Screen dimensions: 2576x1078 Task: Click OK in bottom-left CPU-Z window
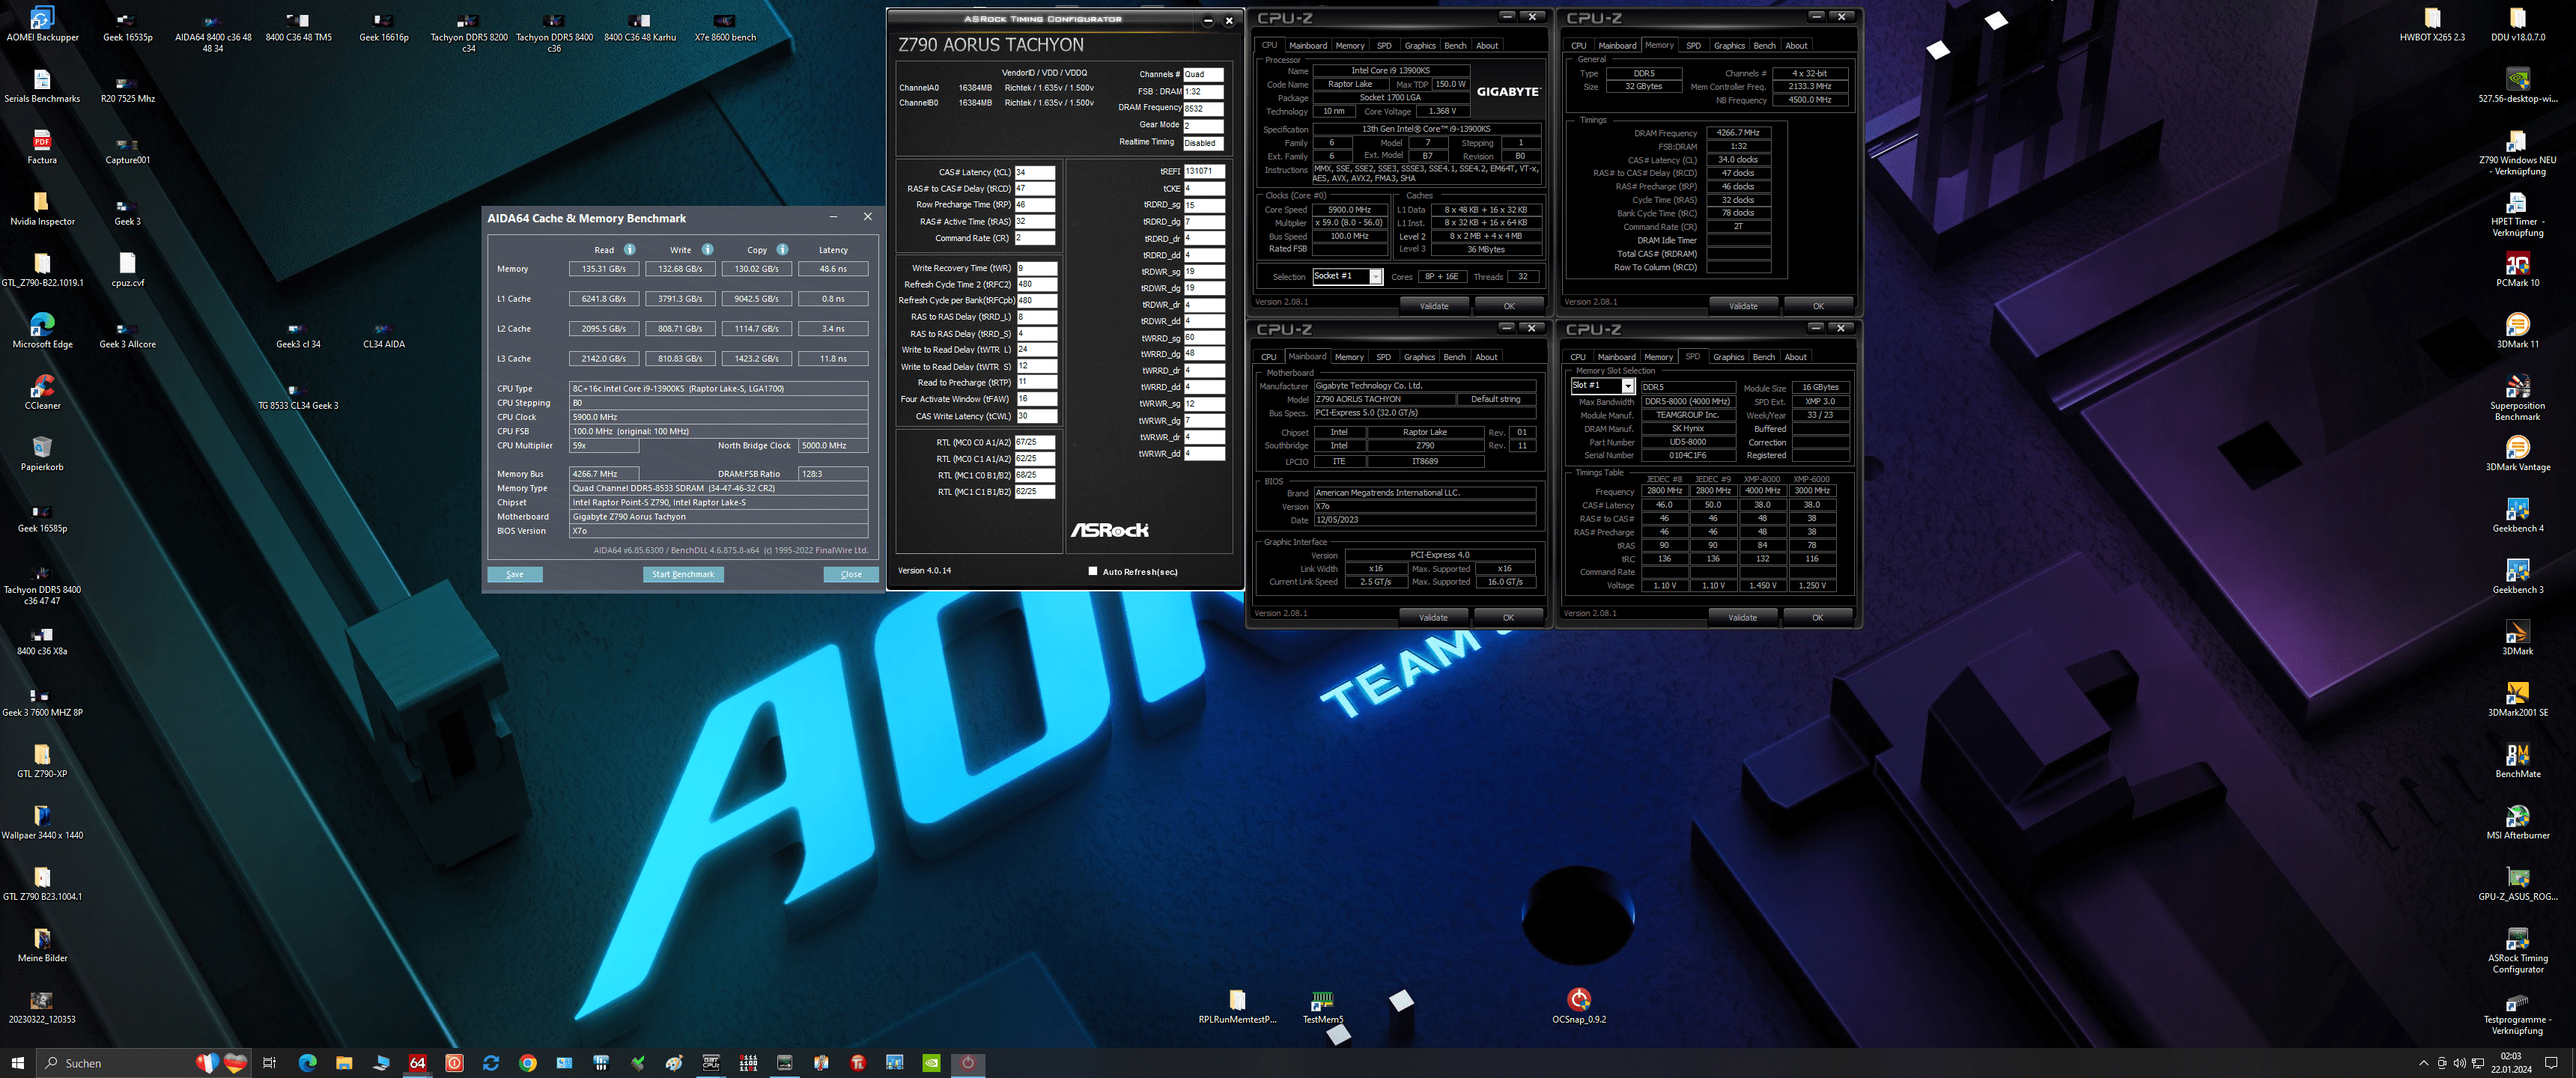[1508, 618]
